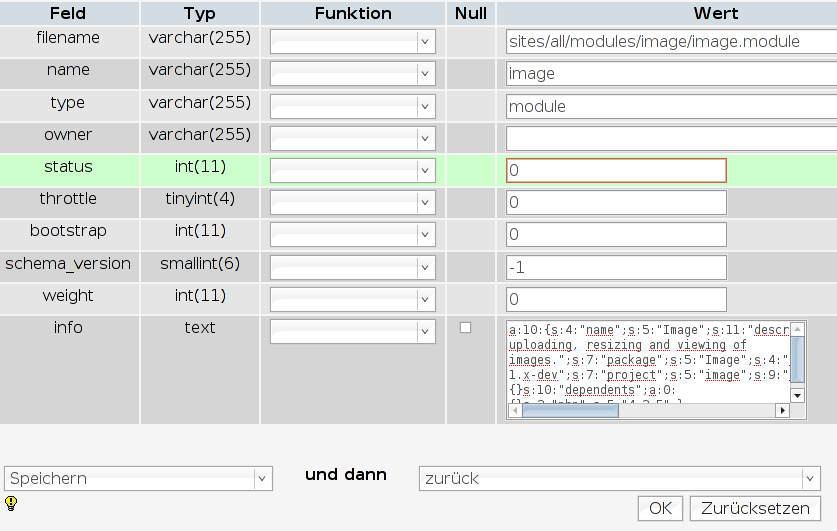
Task: Click the empty owner value field
Action: click(670, 138)
